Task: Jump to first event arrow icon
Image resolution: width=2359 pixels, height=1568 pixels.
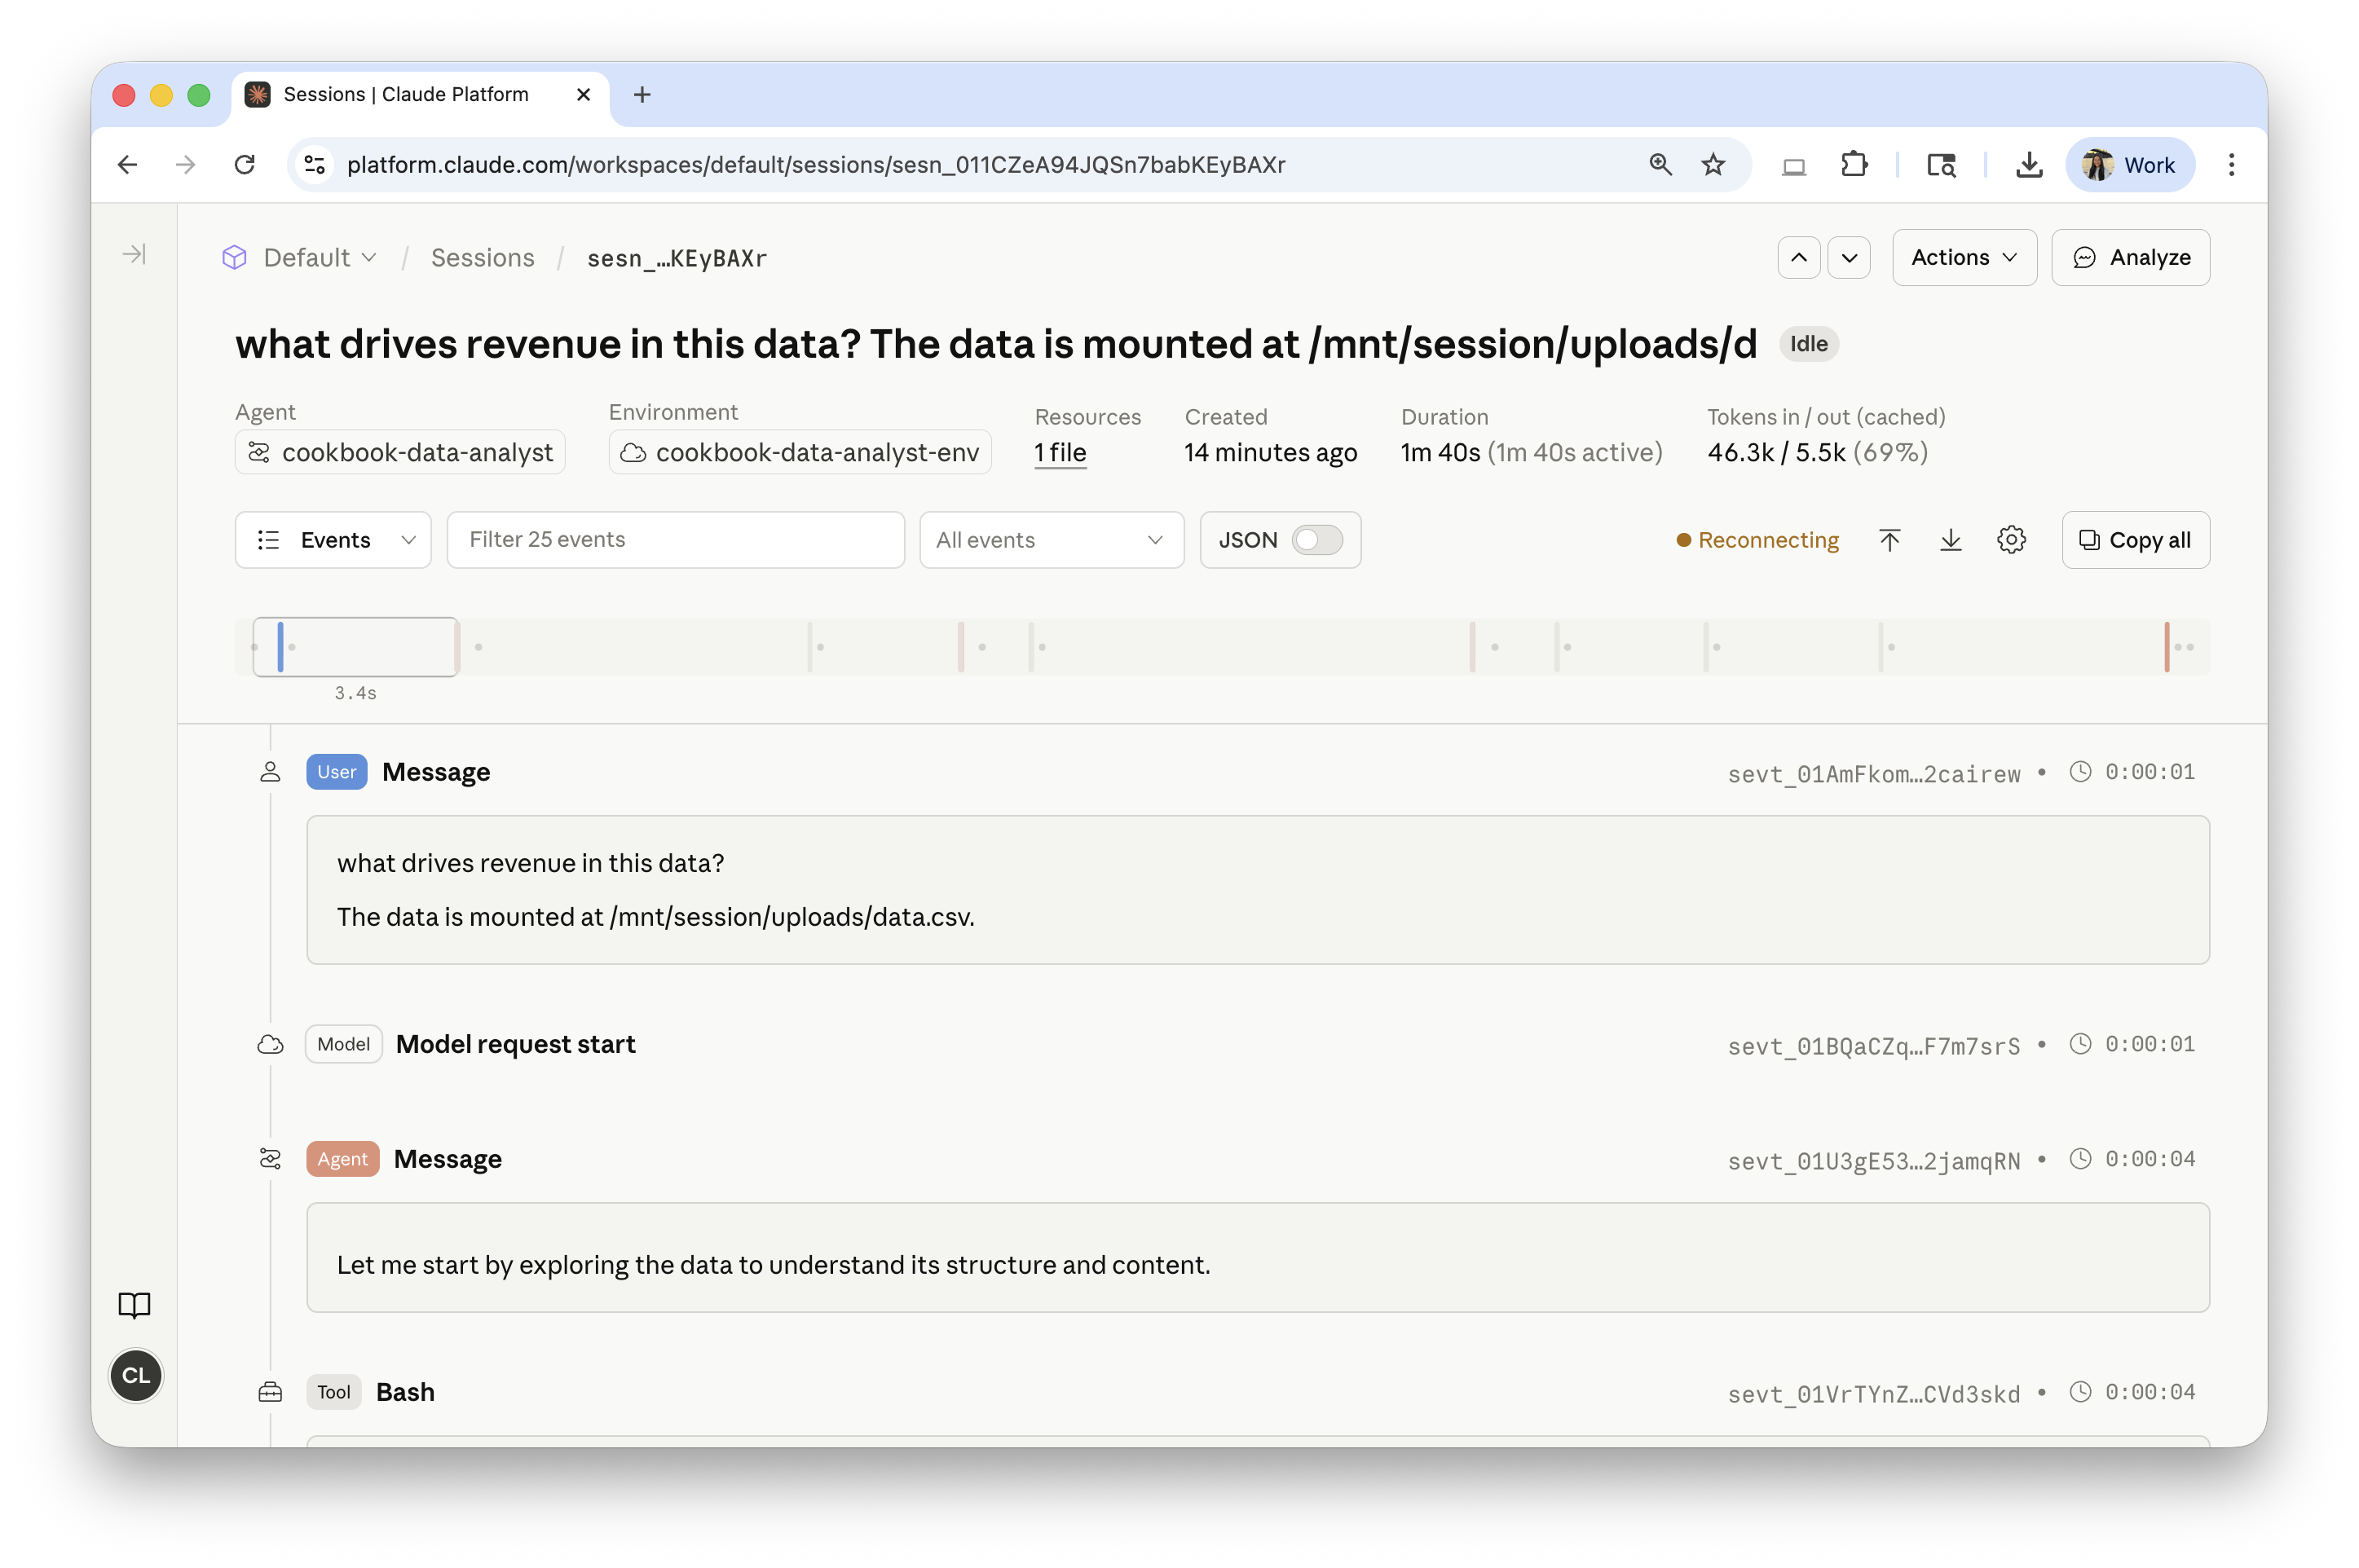Action: [1889, 541]
